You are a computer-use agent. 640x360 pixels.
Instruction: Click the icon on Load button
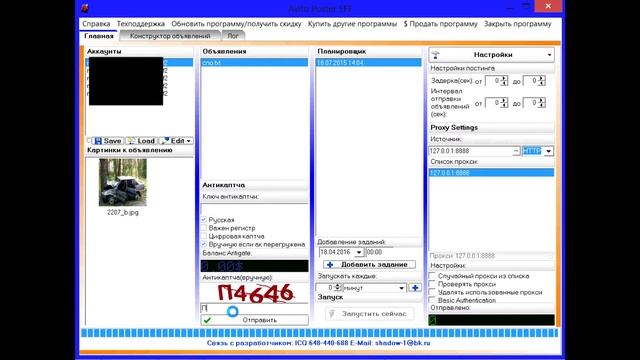click(x=131, y=141)
